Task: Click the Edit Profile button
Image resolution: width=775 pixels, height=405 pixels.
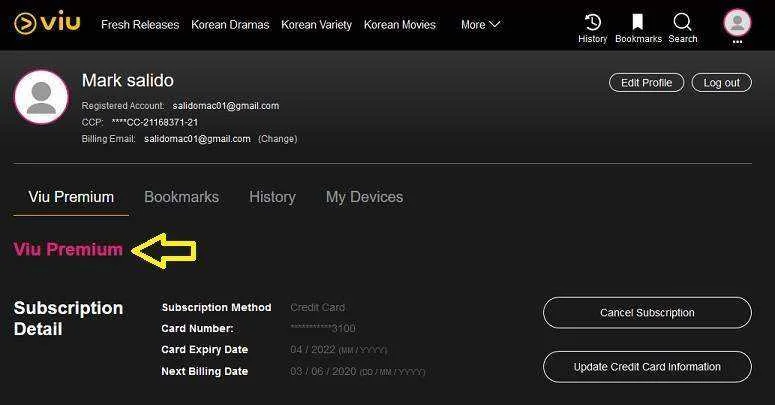Action: [646, 83]
